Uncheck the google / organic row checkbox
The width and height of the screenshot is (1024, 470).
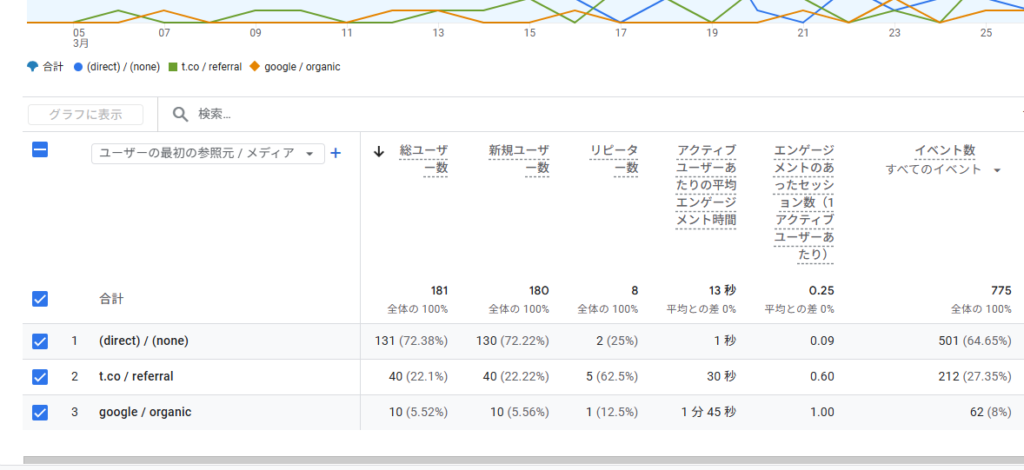[40, 413]
